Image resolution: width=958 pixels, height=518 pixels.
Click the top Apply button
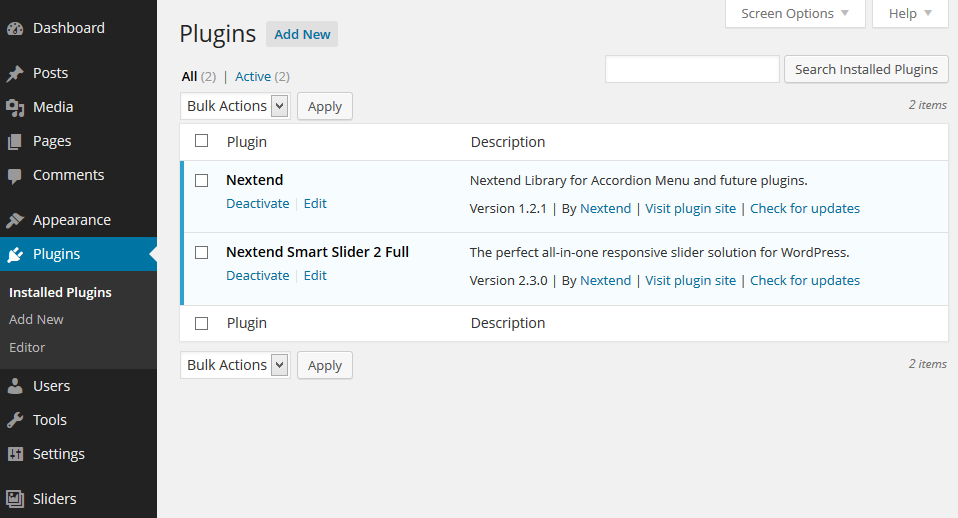[325, 106]
